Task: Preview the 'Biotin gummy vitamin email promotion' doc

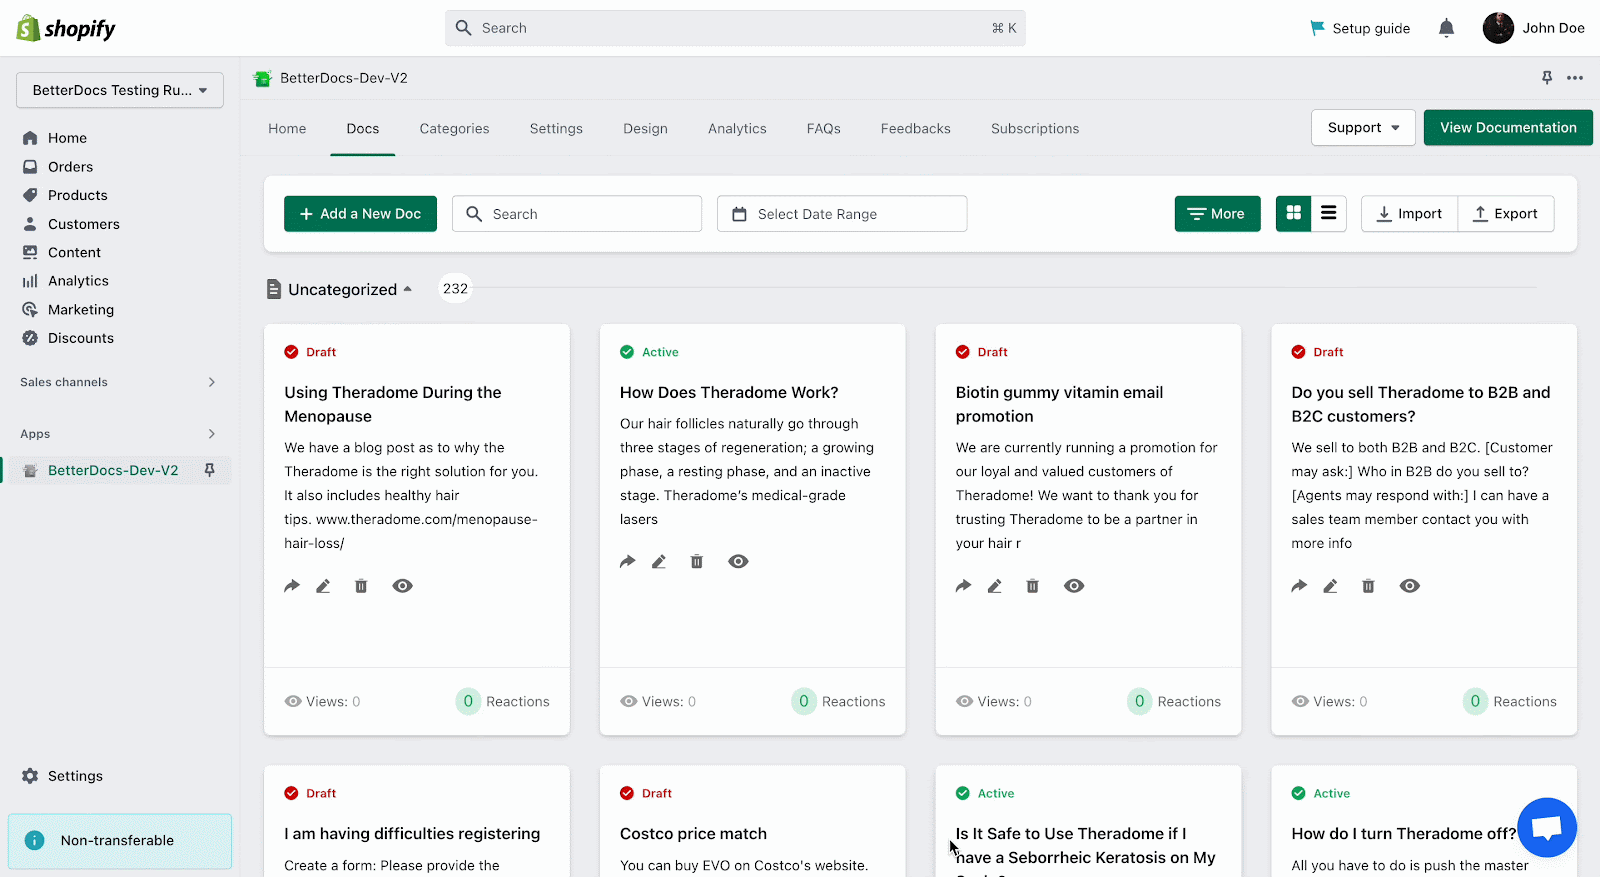Action: point(1074,586)
